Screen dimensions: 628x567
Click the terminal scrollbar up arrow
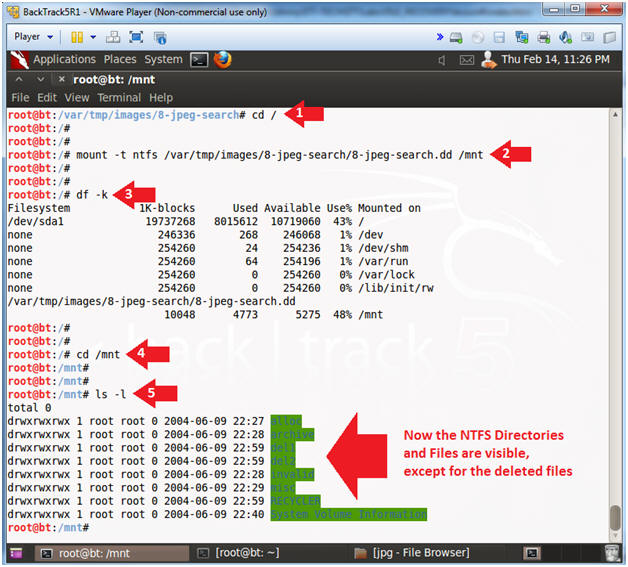[615, 115]
